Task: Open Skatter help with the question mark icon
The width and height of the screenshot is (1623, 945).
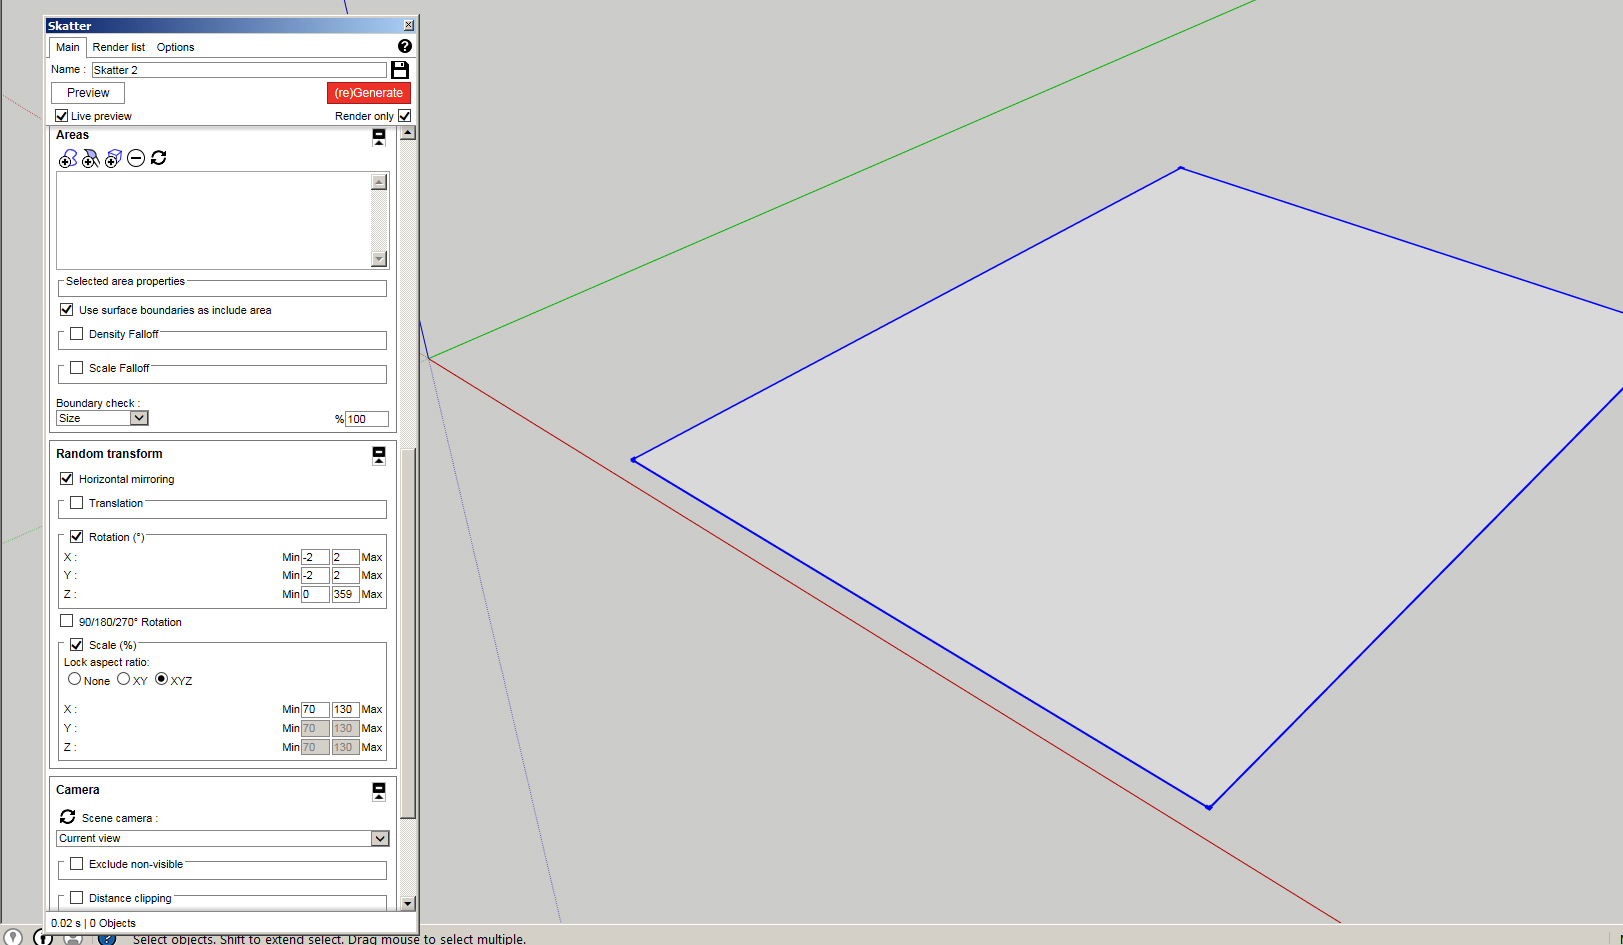Action: coord(404,46)
